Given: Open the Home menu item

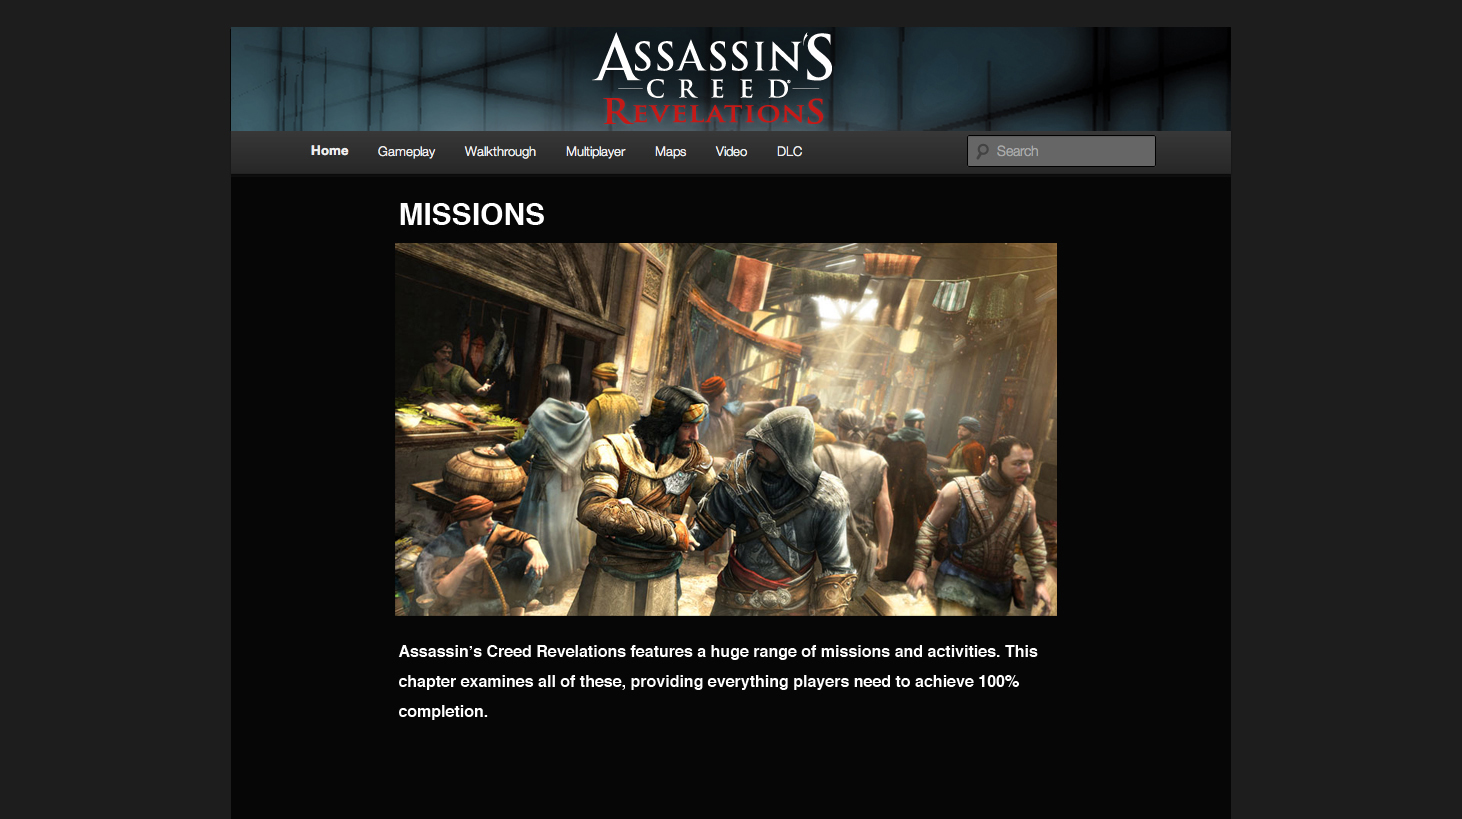Looking at the screenshot, I should [x=329, y=151].
